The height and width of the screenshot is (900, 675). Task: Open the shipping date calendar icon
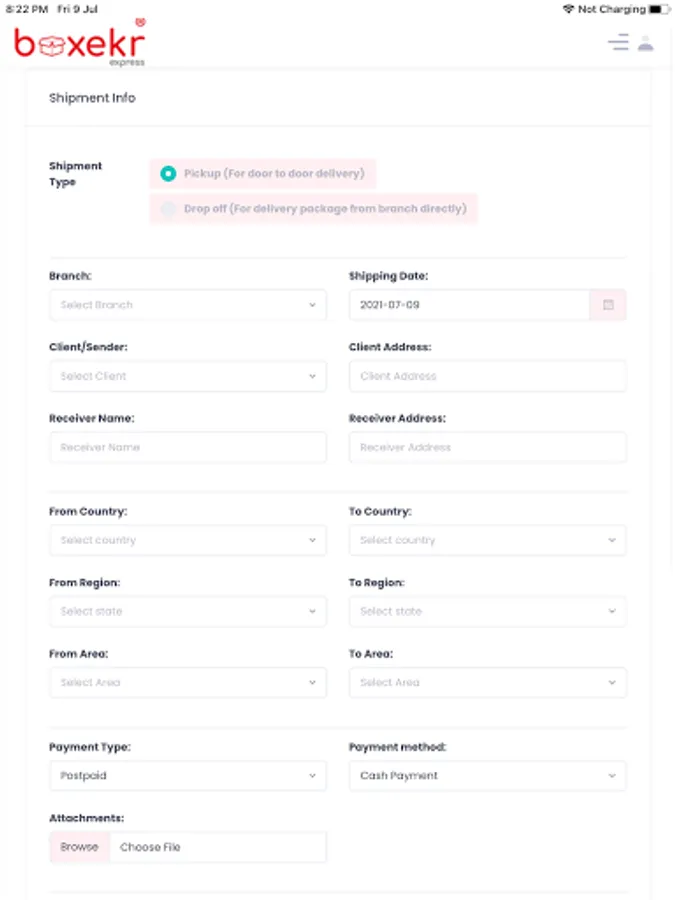pos(608,305)
